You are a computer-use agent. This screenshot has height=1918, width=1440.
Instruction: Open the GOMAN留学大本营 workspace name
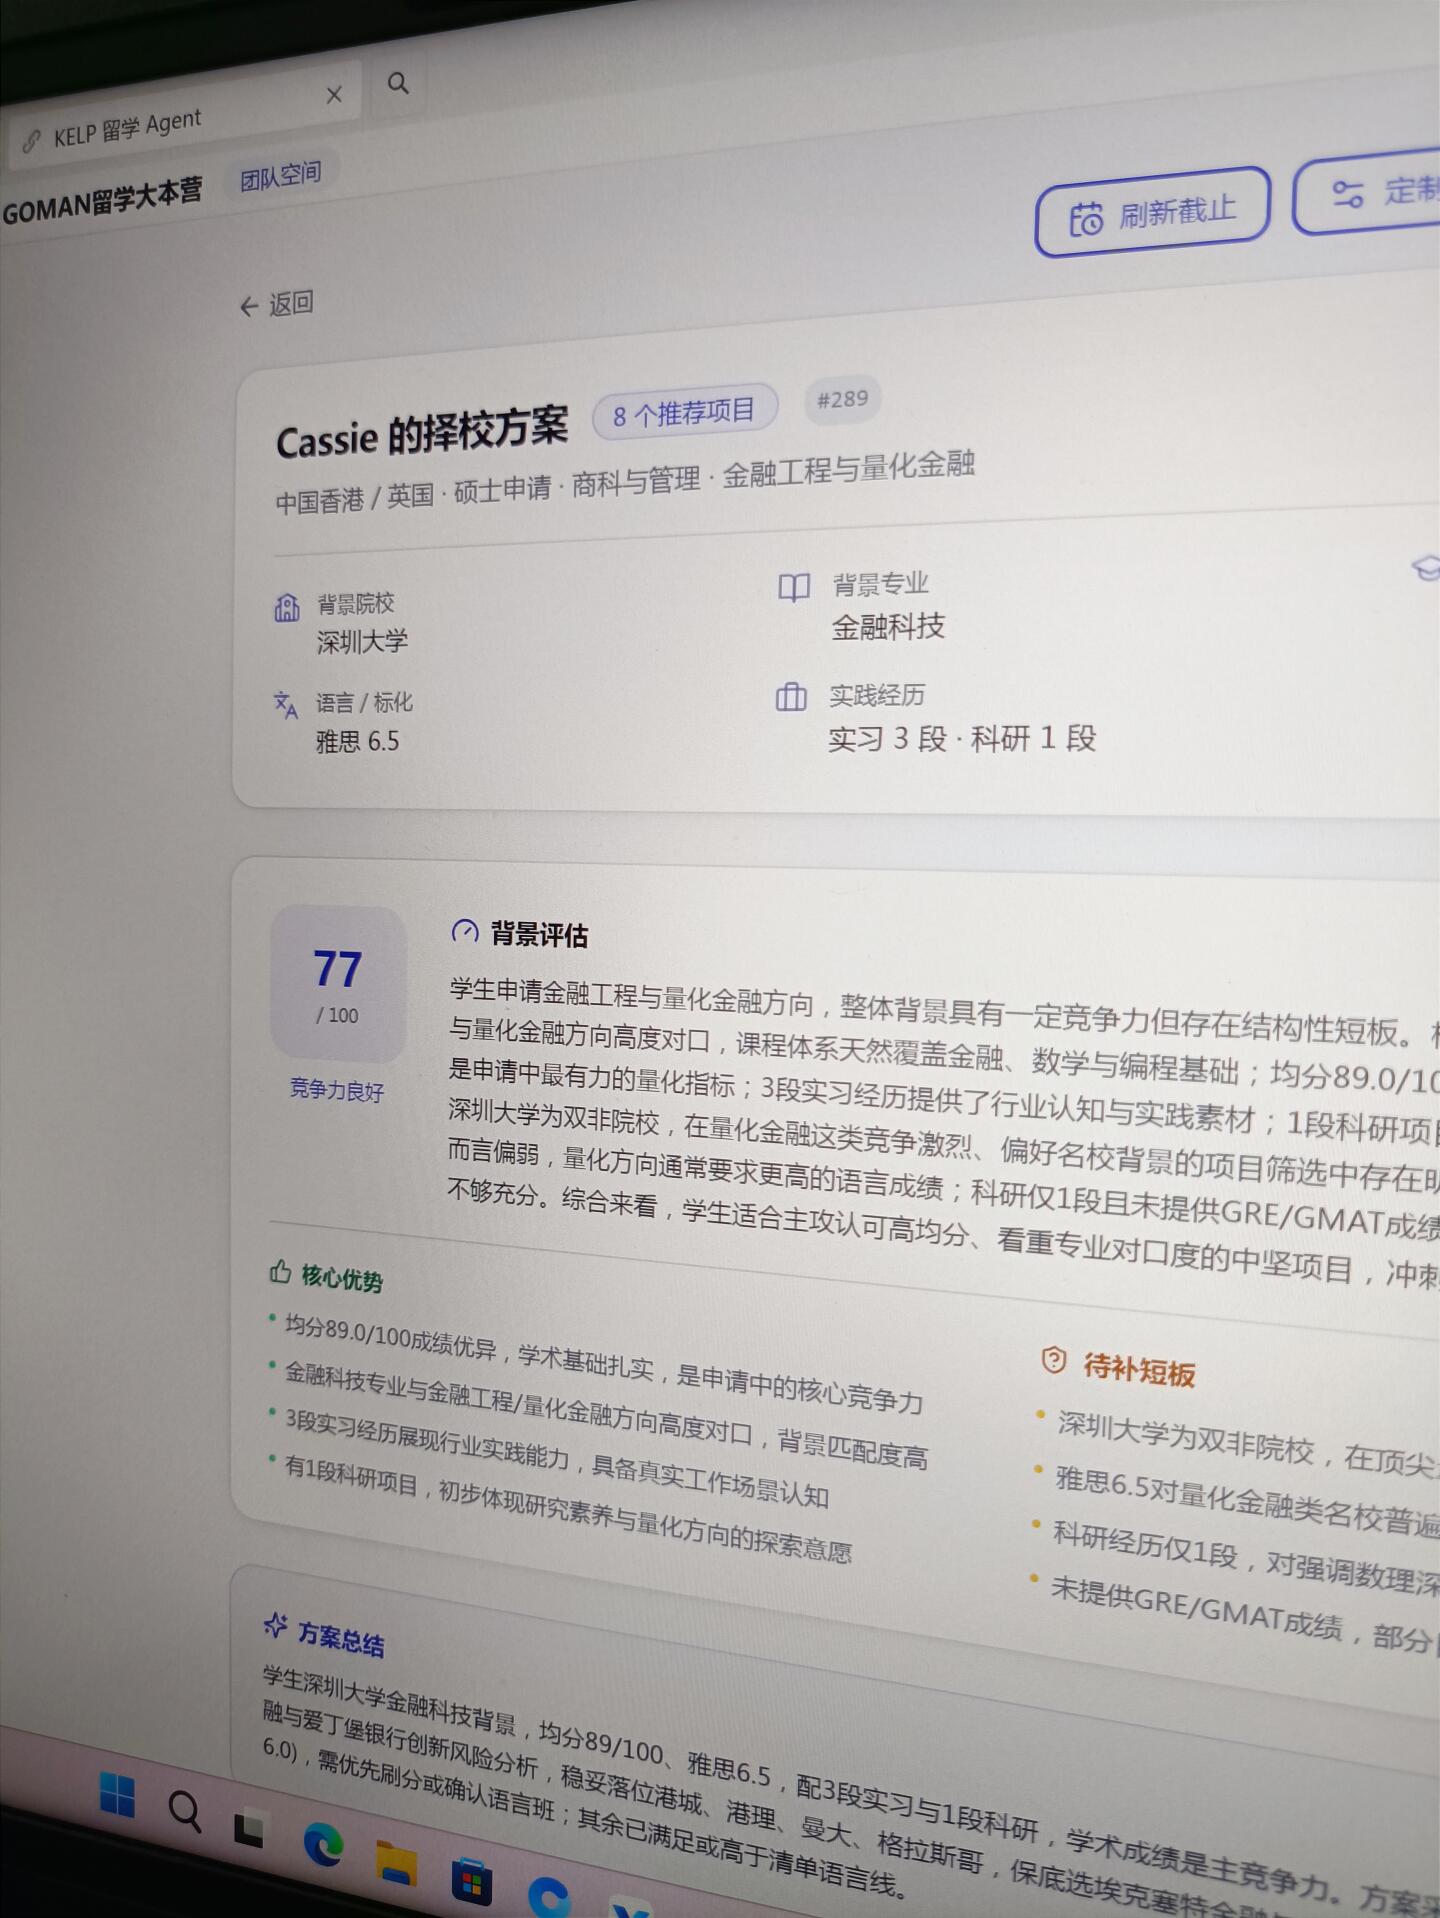coord(102,199)
